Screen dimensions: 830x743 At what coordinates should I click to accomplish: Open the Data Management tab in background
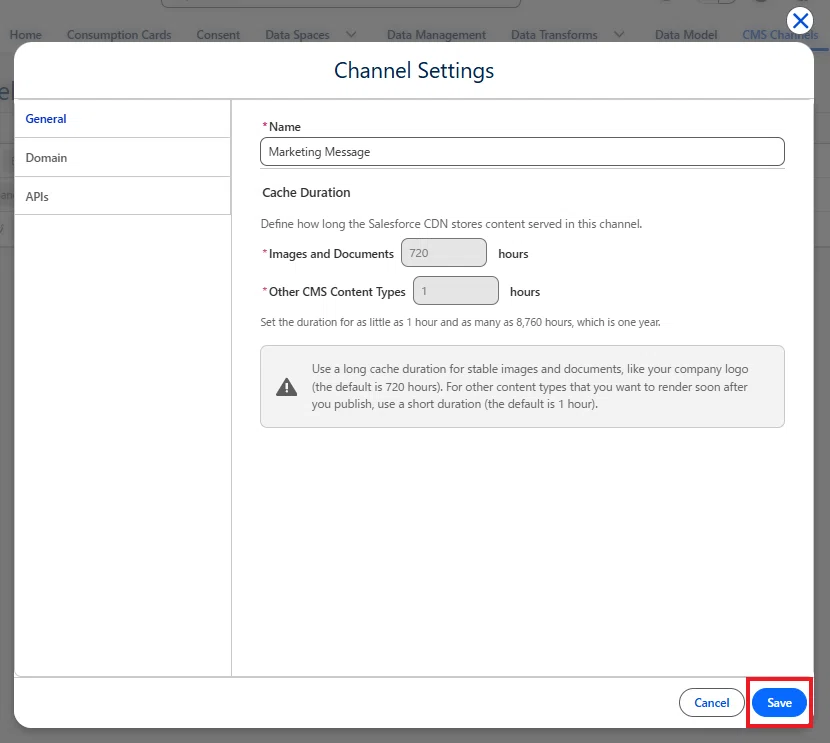point(436,35)
